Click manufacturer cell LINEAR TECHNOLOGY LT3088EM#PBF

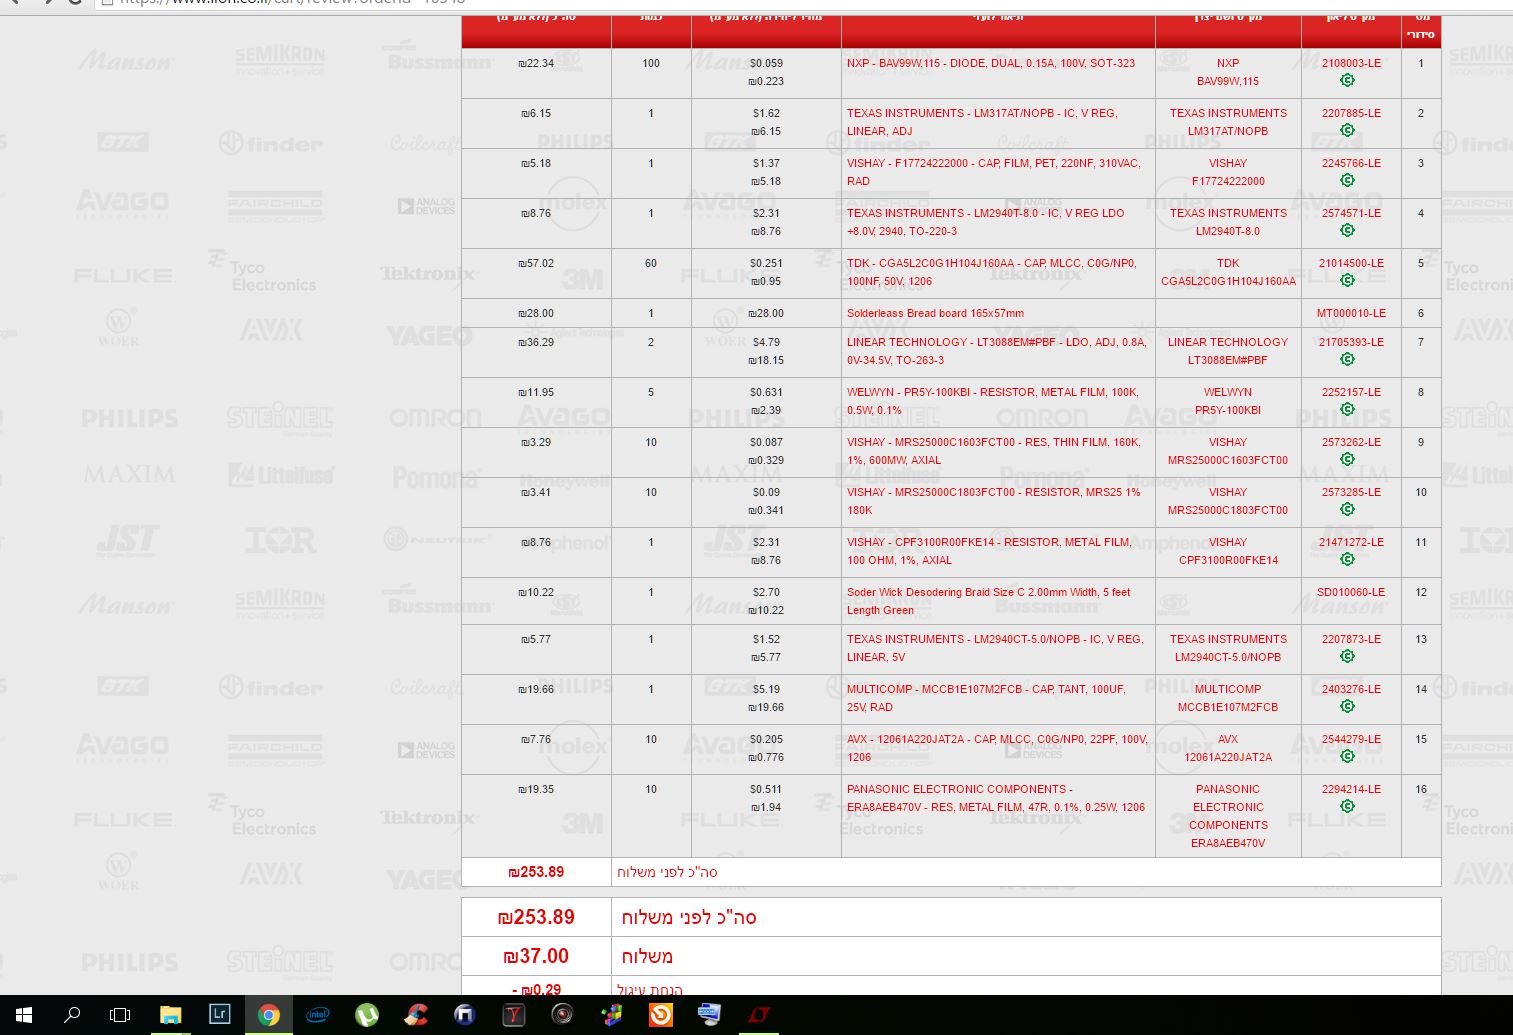(x=1228, y=351)
